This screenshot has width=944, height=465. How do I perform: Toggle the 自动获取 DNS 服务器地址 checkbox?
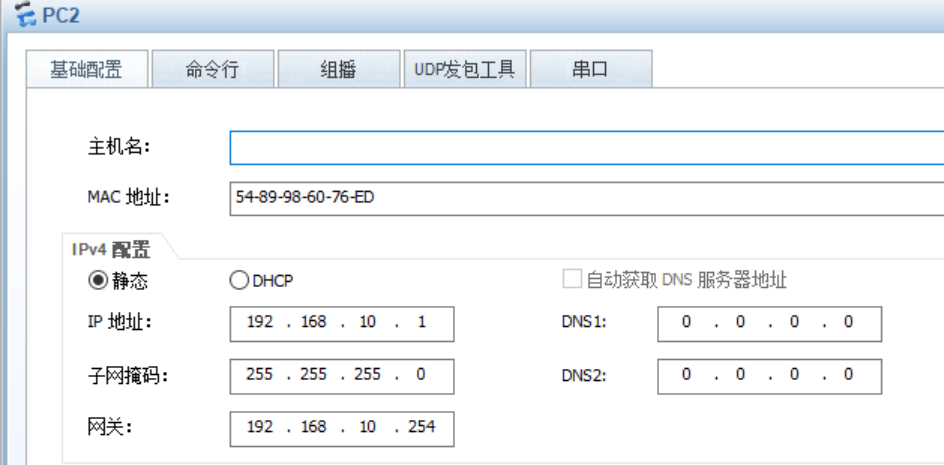[x=572, y=280]
